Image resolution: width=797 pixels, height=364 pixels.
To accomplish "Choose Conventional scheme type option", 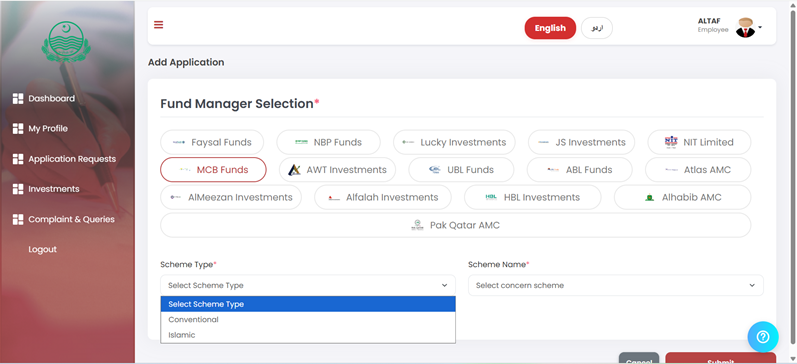I will coord(308,320).
